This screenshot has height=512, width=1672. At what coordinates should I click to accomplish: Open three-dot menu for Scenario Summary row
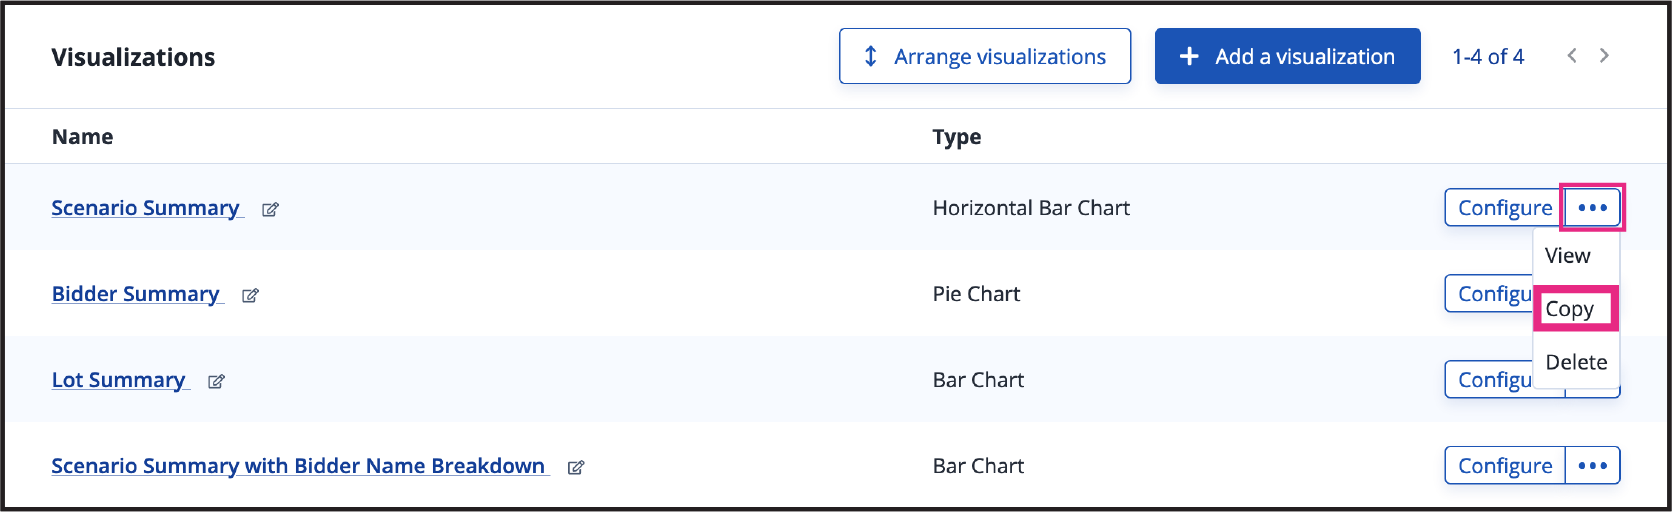coord(1592,208)
